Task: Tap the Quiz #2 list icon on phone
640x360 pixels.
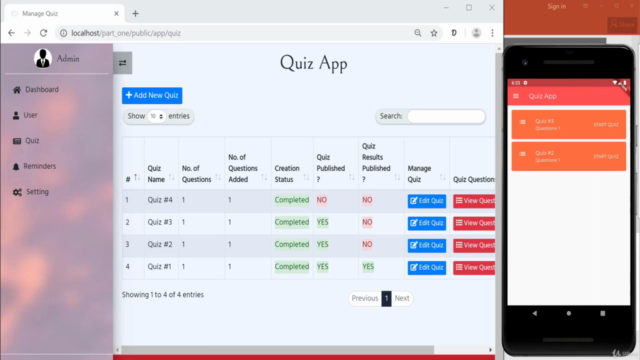Action: click(522, 154)
